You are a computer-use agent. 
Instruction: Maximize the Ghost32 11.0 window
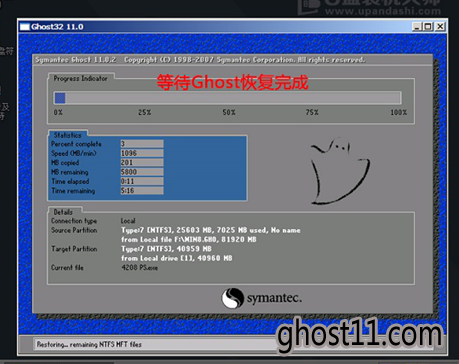tap(428, 26)
